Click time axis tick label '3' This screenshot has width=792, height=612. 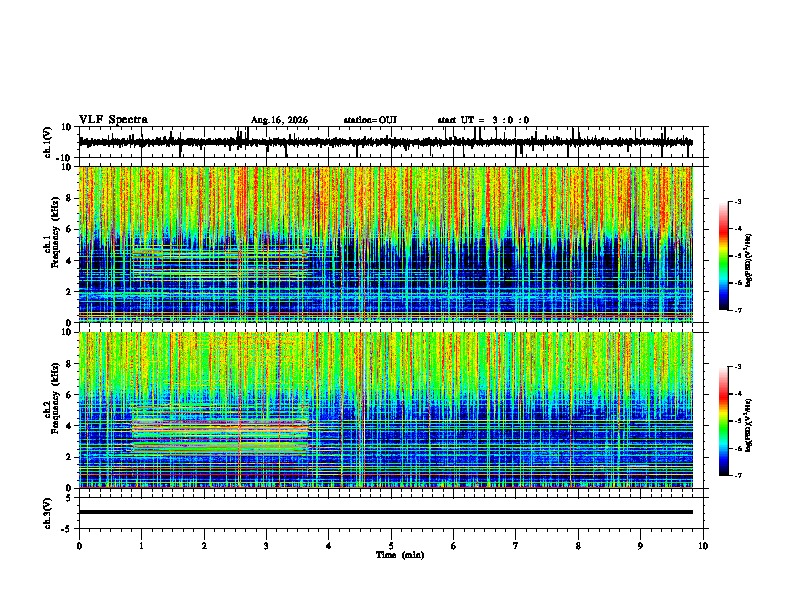click(266, 546)
